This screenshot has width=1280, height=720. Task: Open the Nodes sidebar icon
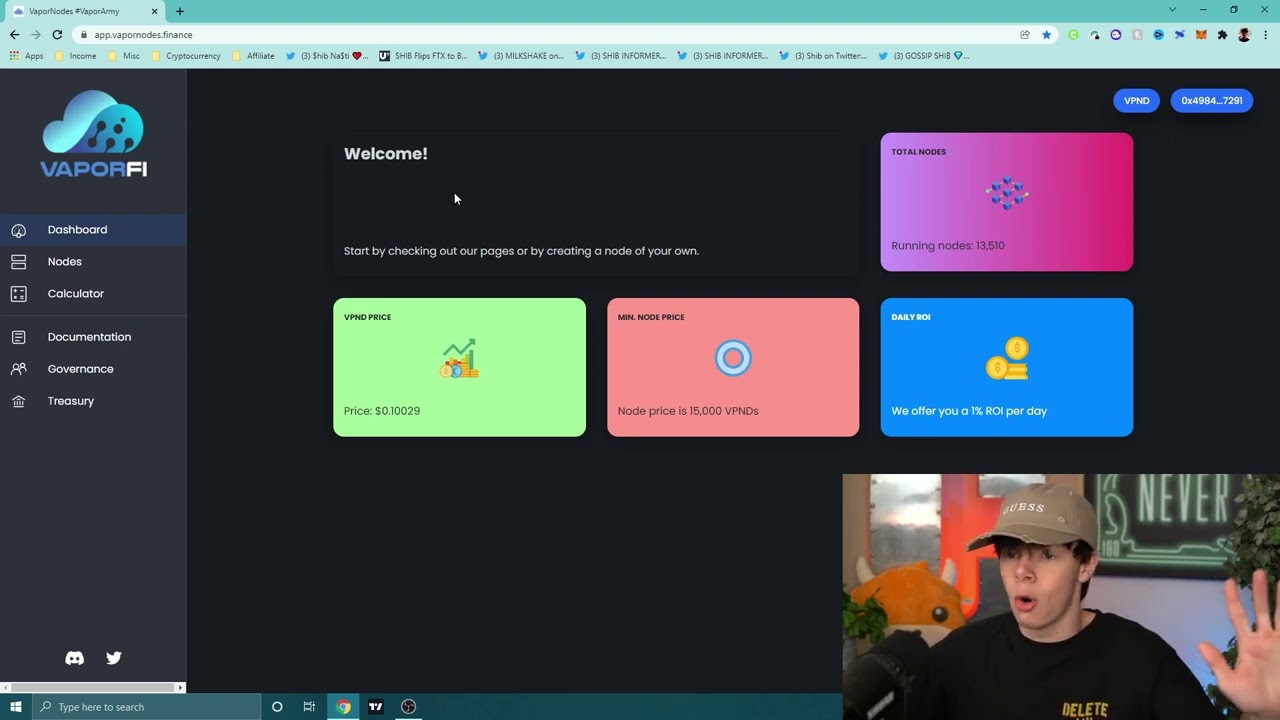tap(18, 262)
